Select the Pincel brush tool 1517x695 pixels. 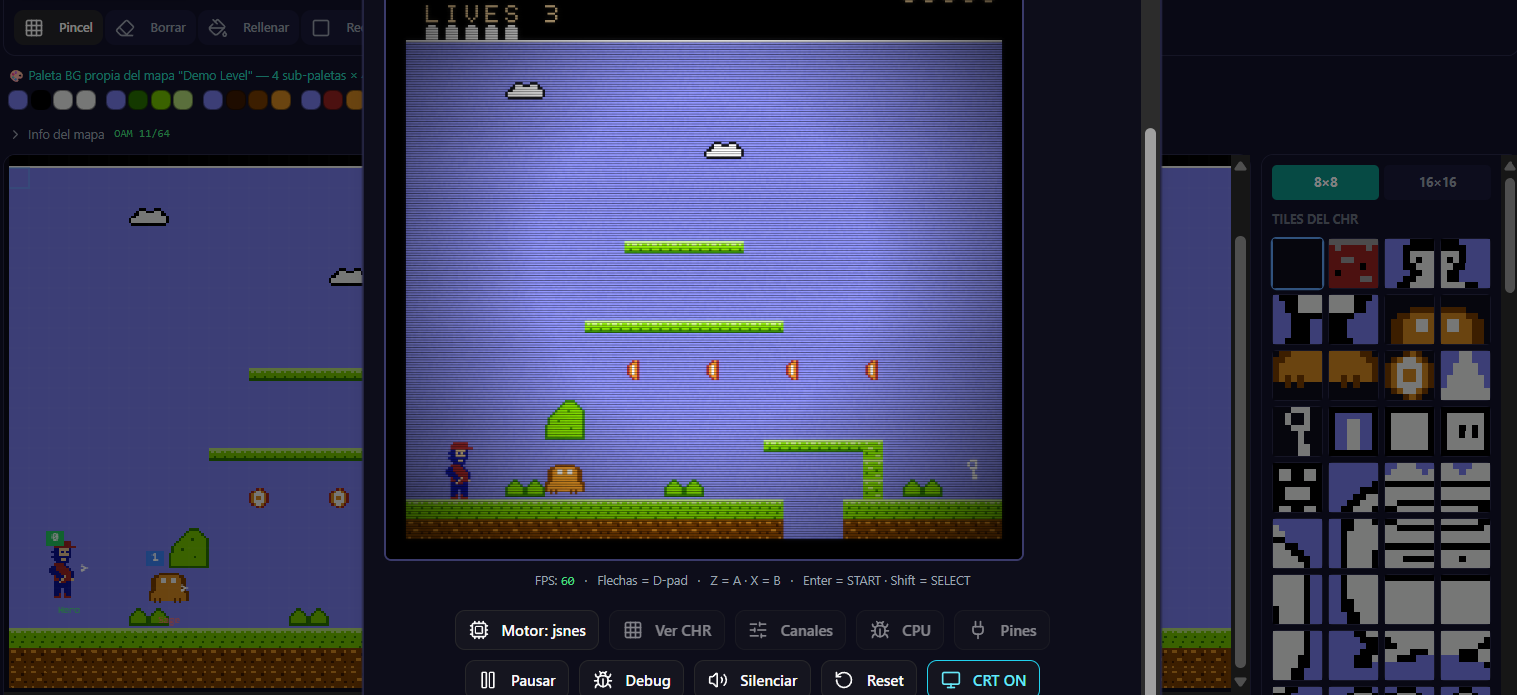point(60,28)
